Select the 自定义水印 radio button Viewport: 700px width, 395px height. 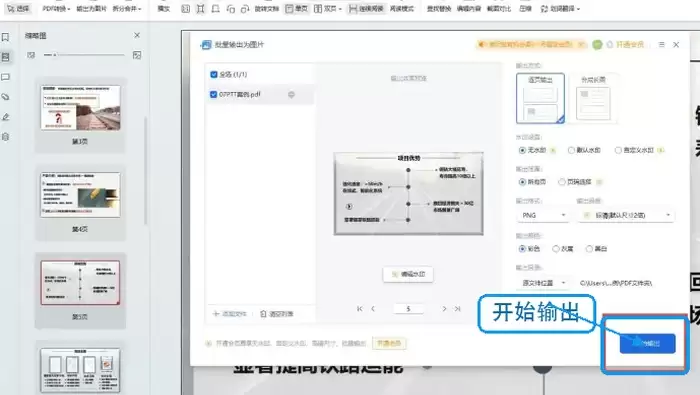coord(618,150)
